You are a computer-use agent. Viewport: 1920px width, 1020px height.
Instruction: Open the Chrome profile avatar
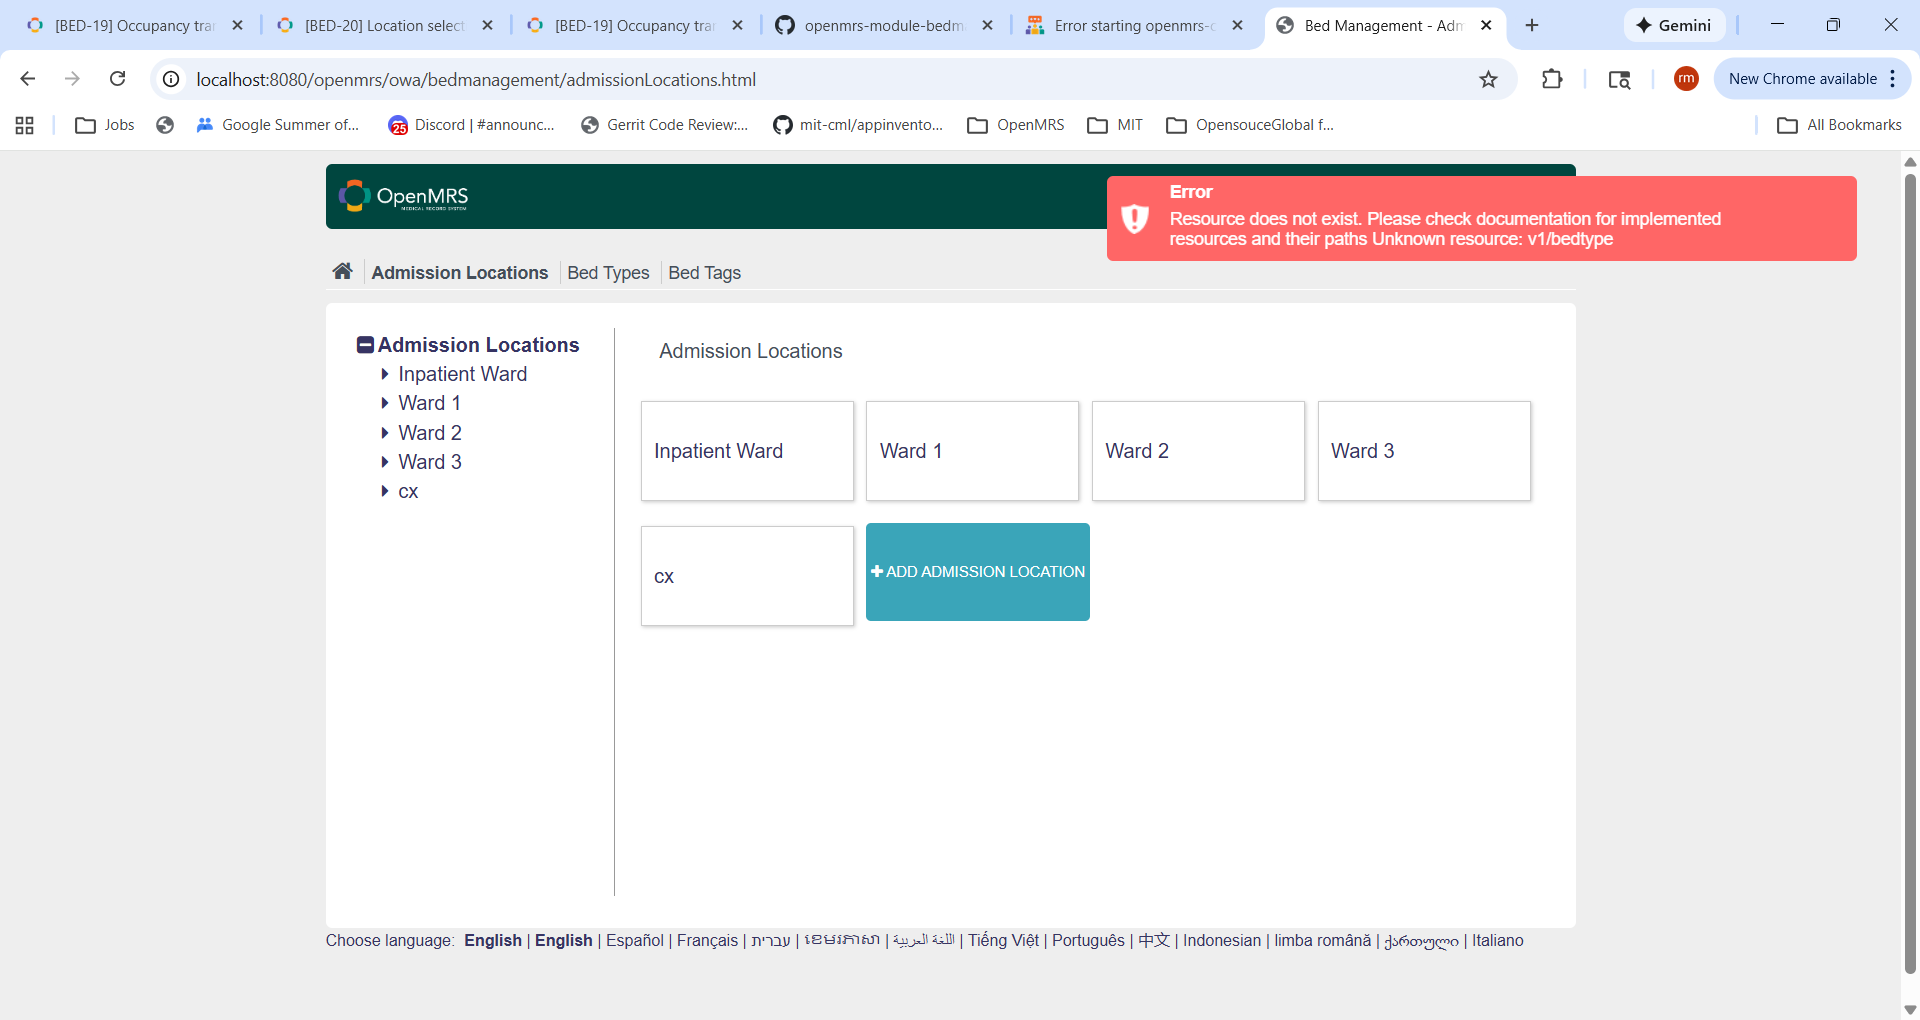coord(1686,79)
